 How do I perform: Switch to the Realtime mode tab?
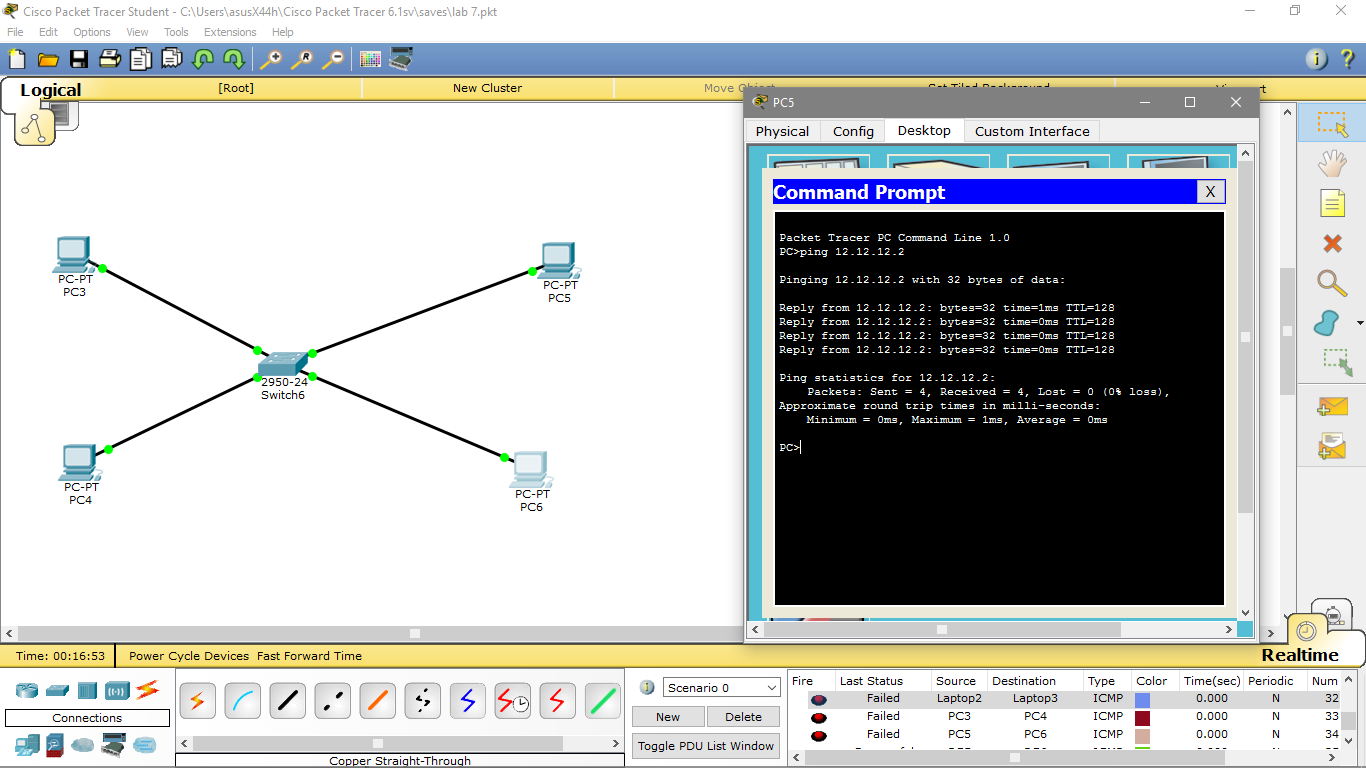[1300, 655]
